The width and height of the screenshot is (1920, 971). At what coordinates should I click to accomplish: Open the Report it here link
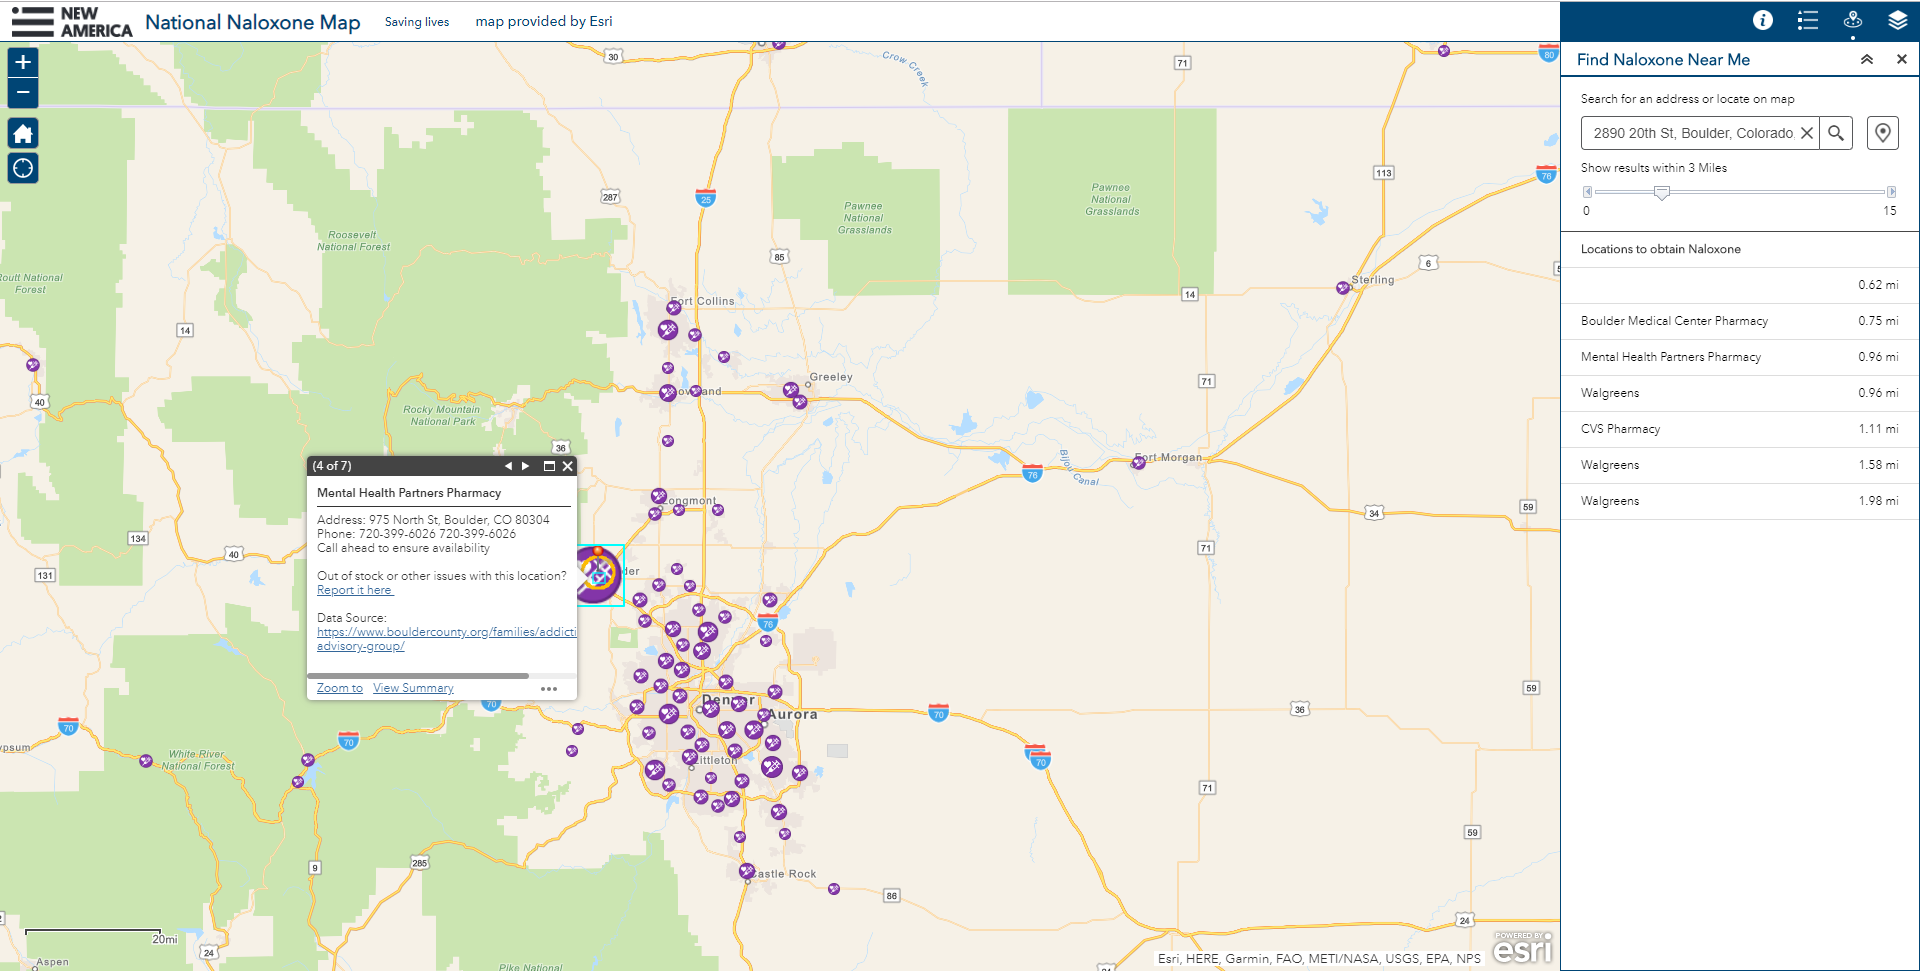(355, 590)
